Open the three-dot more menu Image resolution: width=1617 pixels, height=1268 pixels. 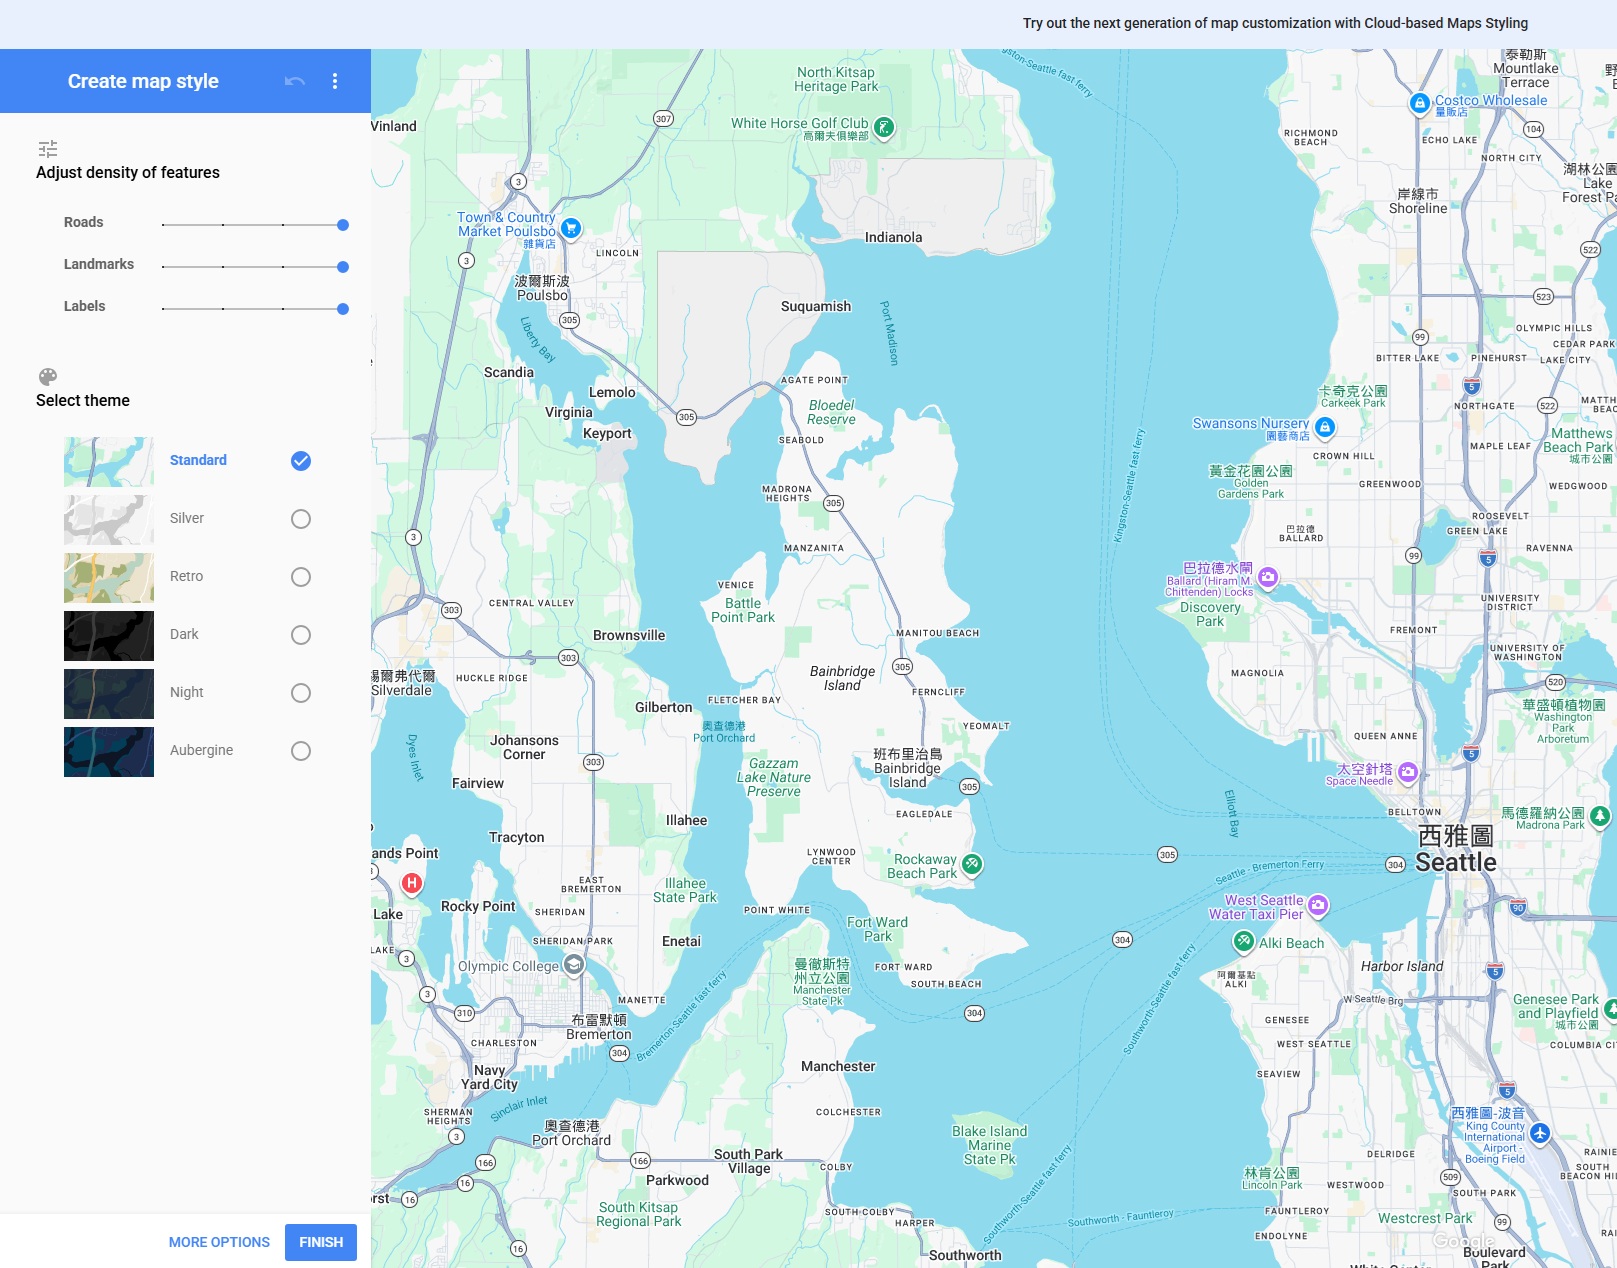tap(335, 81)
